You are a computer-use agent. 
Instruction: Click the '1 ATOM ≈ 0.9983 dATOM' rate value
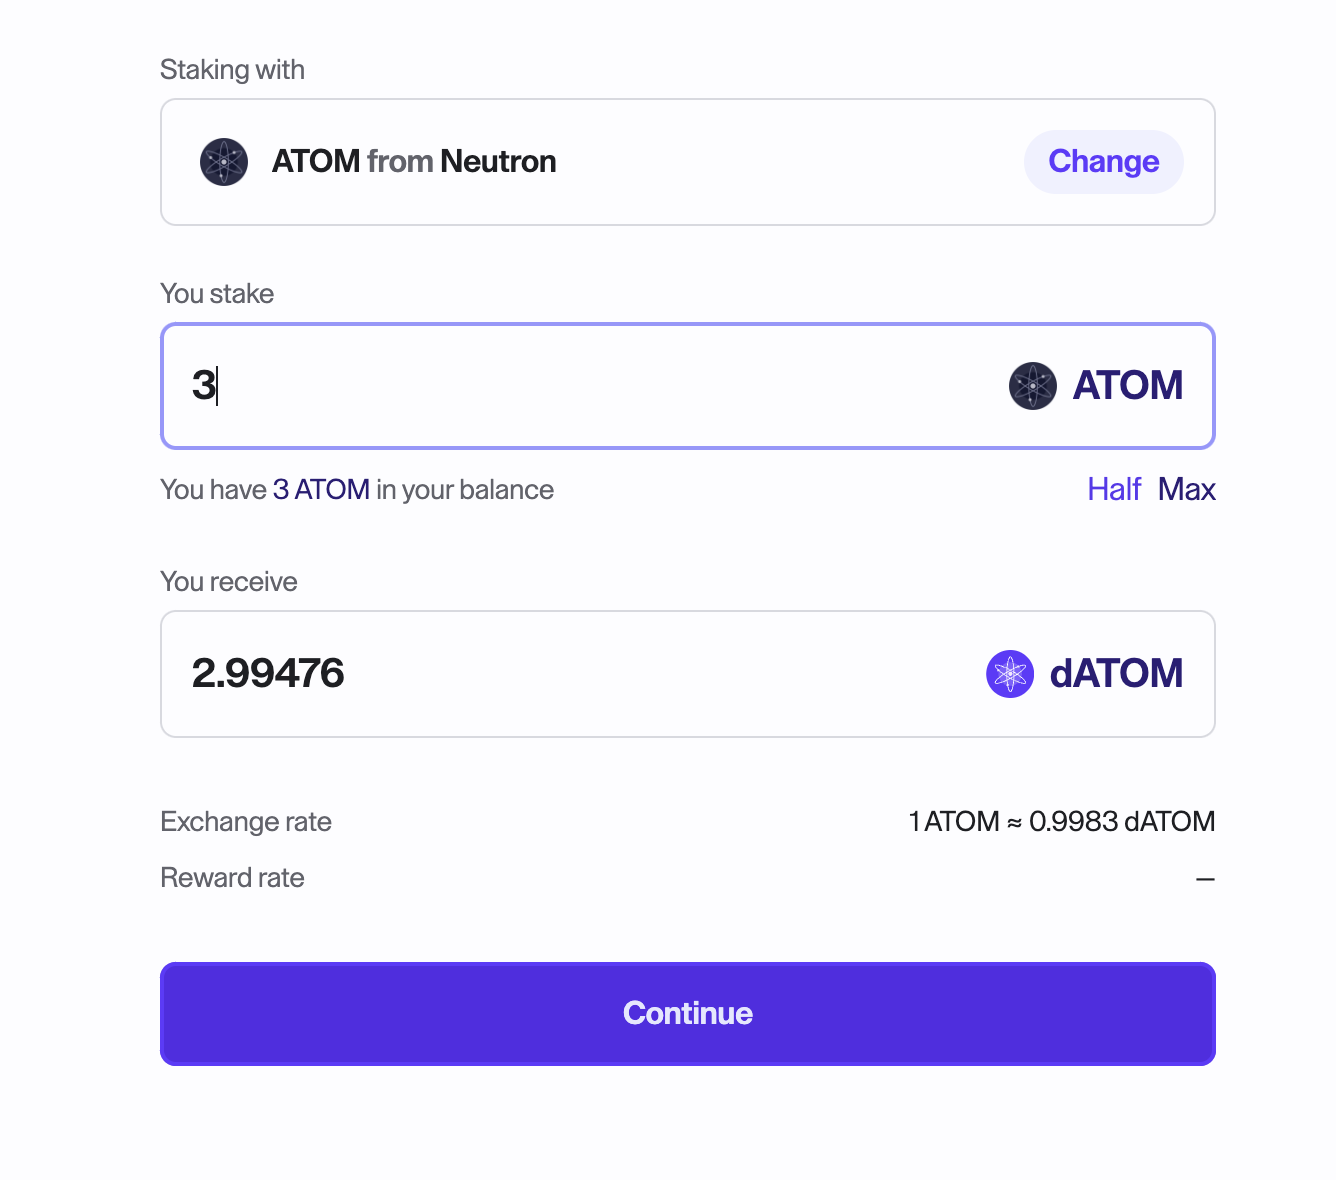[x=1061, y=822]
